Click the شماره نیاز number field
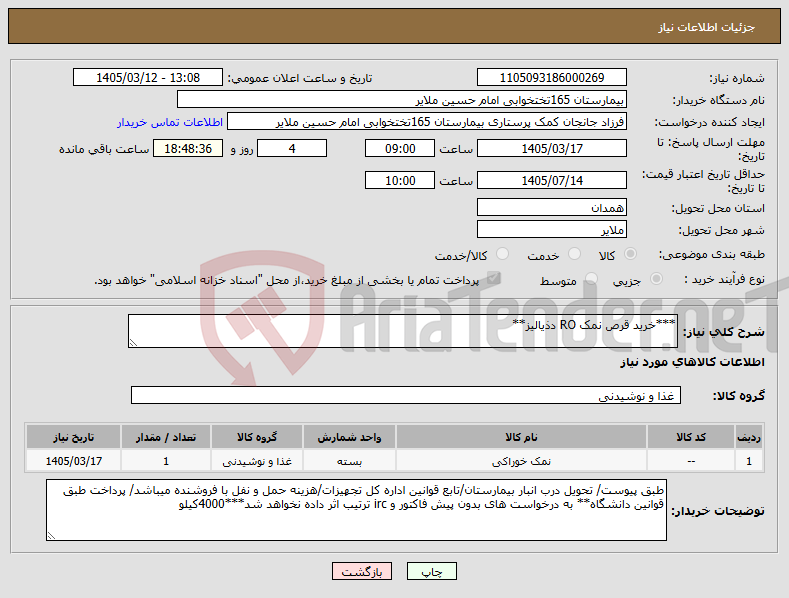The width and height of the screenshot is (789, 598). click(x=551, y=78)
